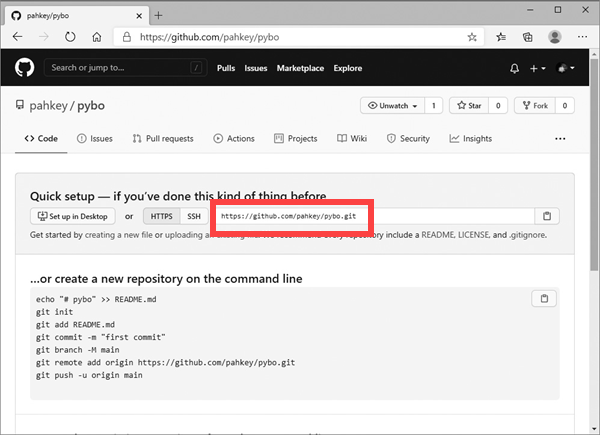Expand the Unwatch notifications dropdown

[392, 106]
